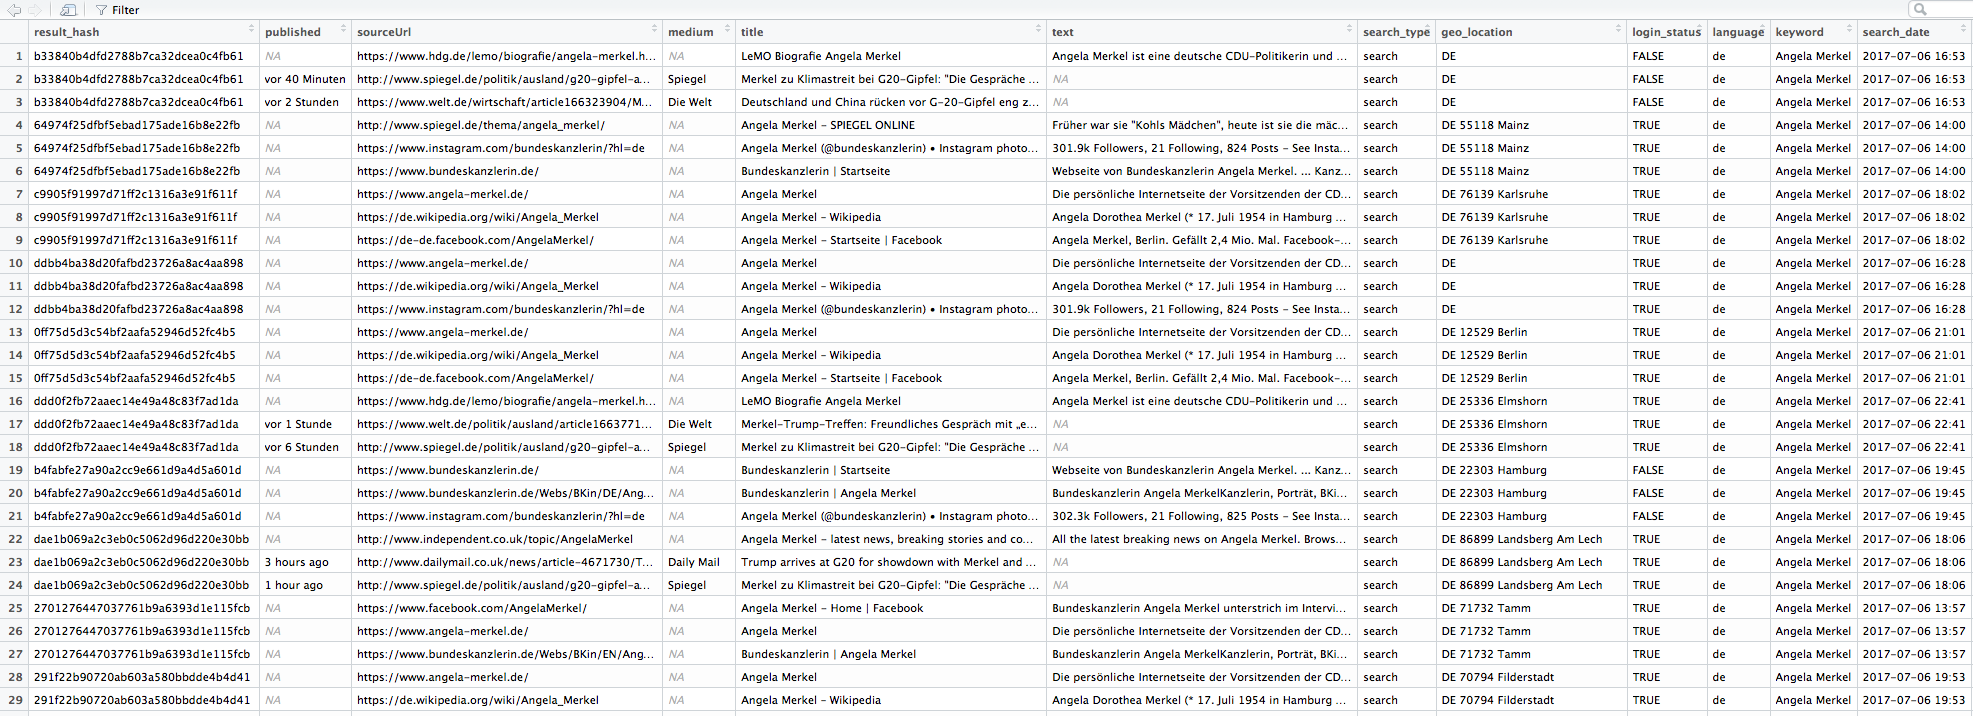This screenshot has width=1973, height=716.
Task: Select the 'Daily Mail' medium cell
Action: pos(698,562)
